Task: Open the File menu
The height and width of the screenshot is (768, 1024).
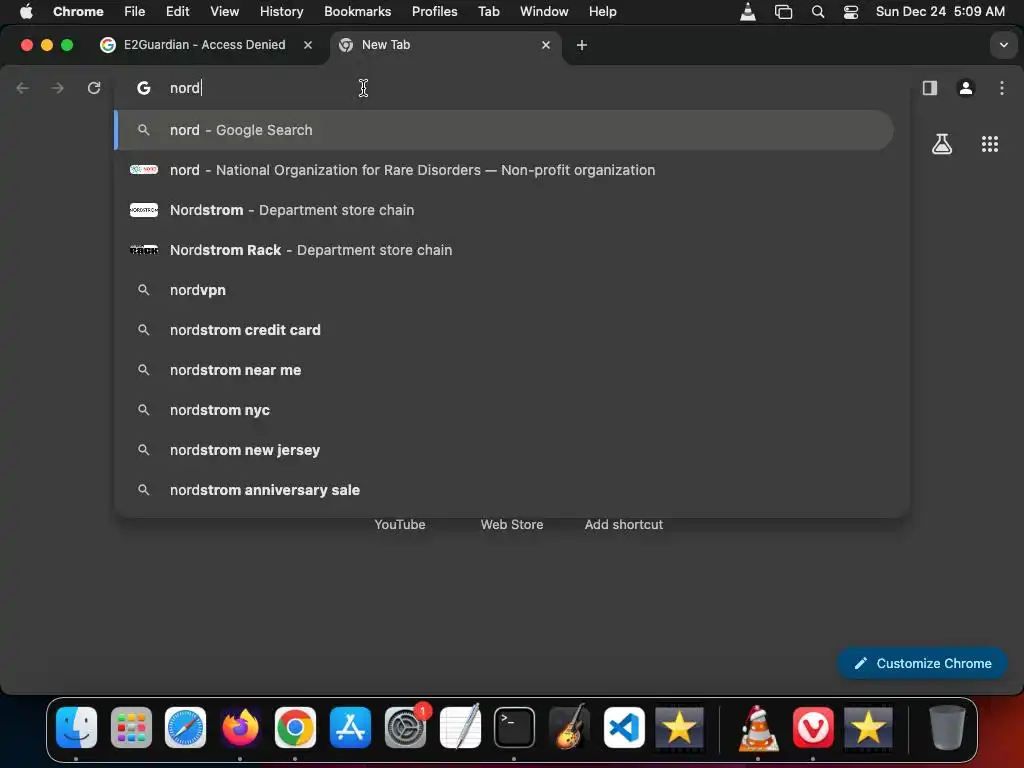Action: click(x=135, y=11)
